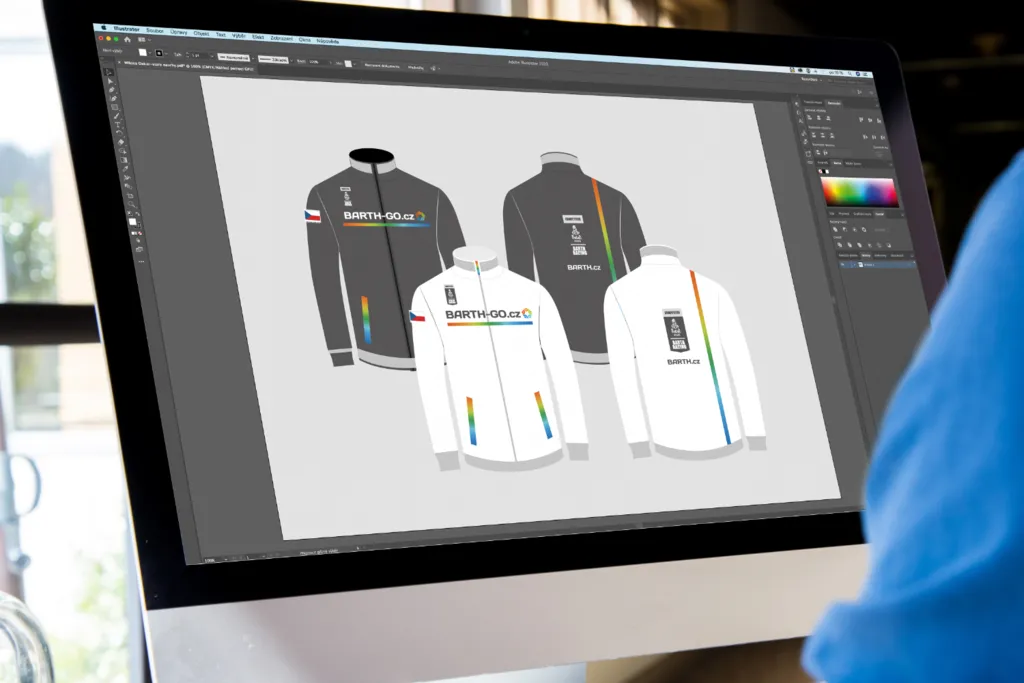
Task: Pick a color from the spectrum bar
Action: click(858, 192)
